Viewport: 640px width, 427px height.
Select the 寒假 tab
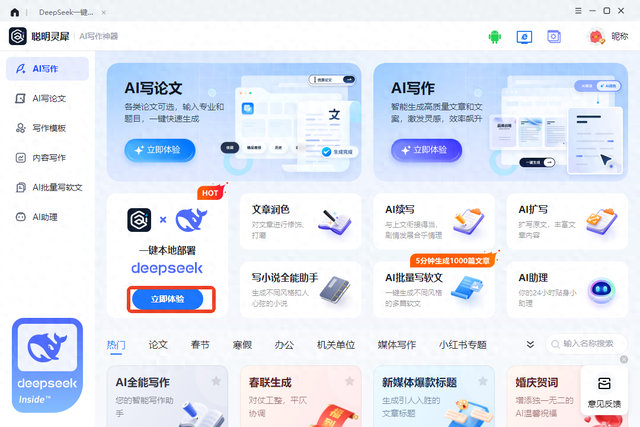pyautogui.click(x=242, y=345)
